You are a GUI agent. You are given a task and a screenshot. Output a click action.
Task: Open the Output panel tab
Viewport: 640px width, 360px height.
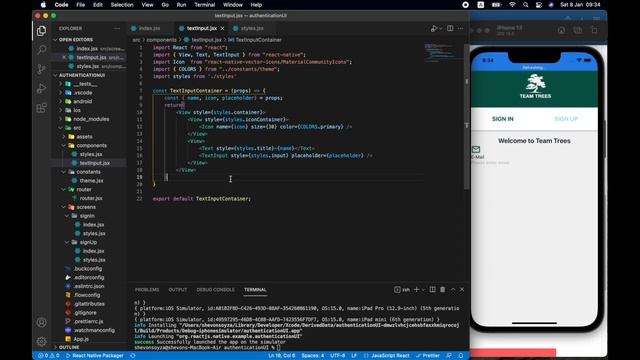[x=178, y=289]
